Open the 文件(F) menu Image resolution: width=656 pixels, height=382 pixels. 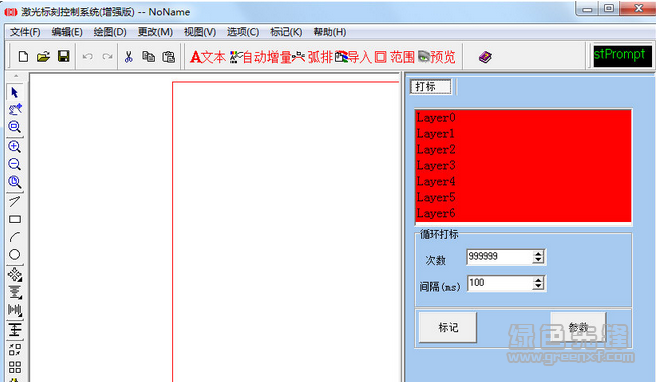[25, 32]
